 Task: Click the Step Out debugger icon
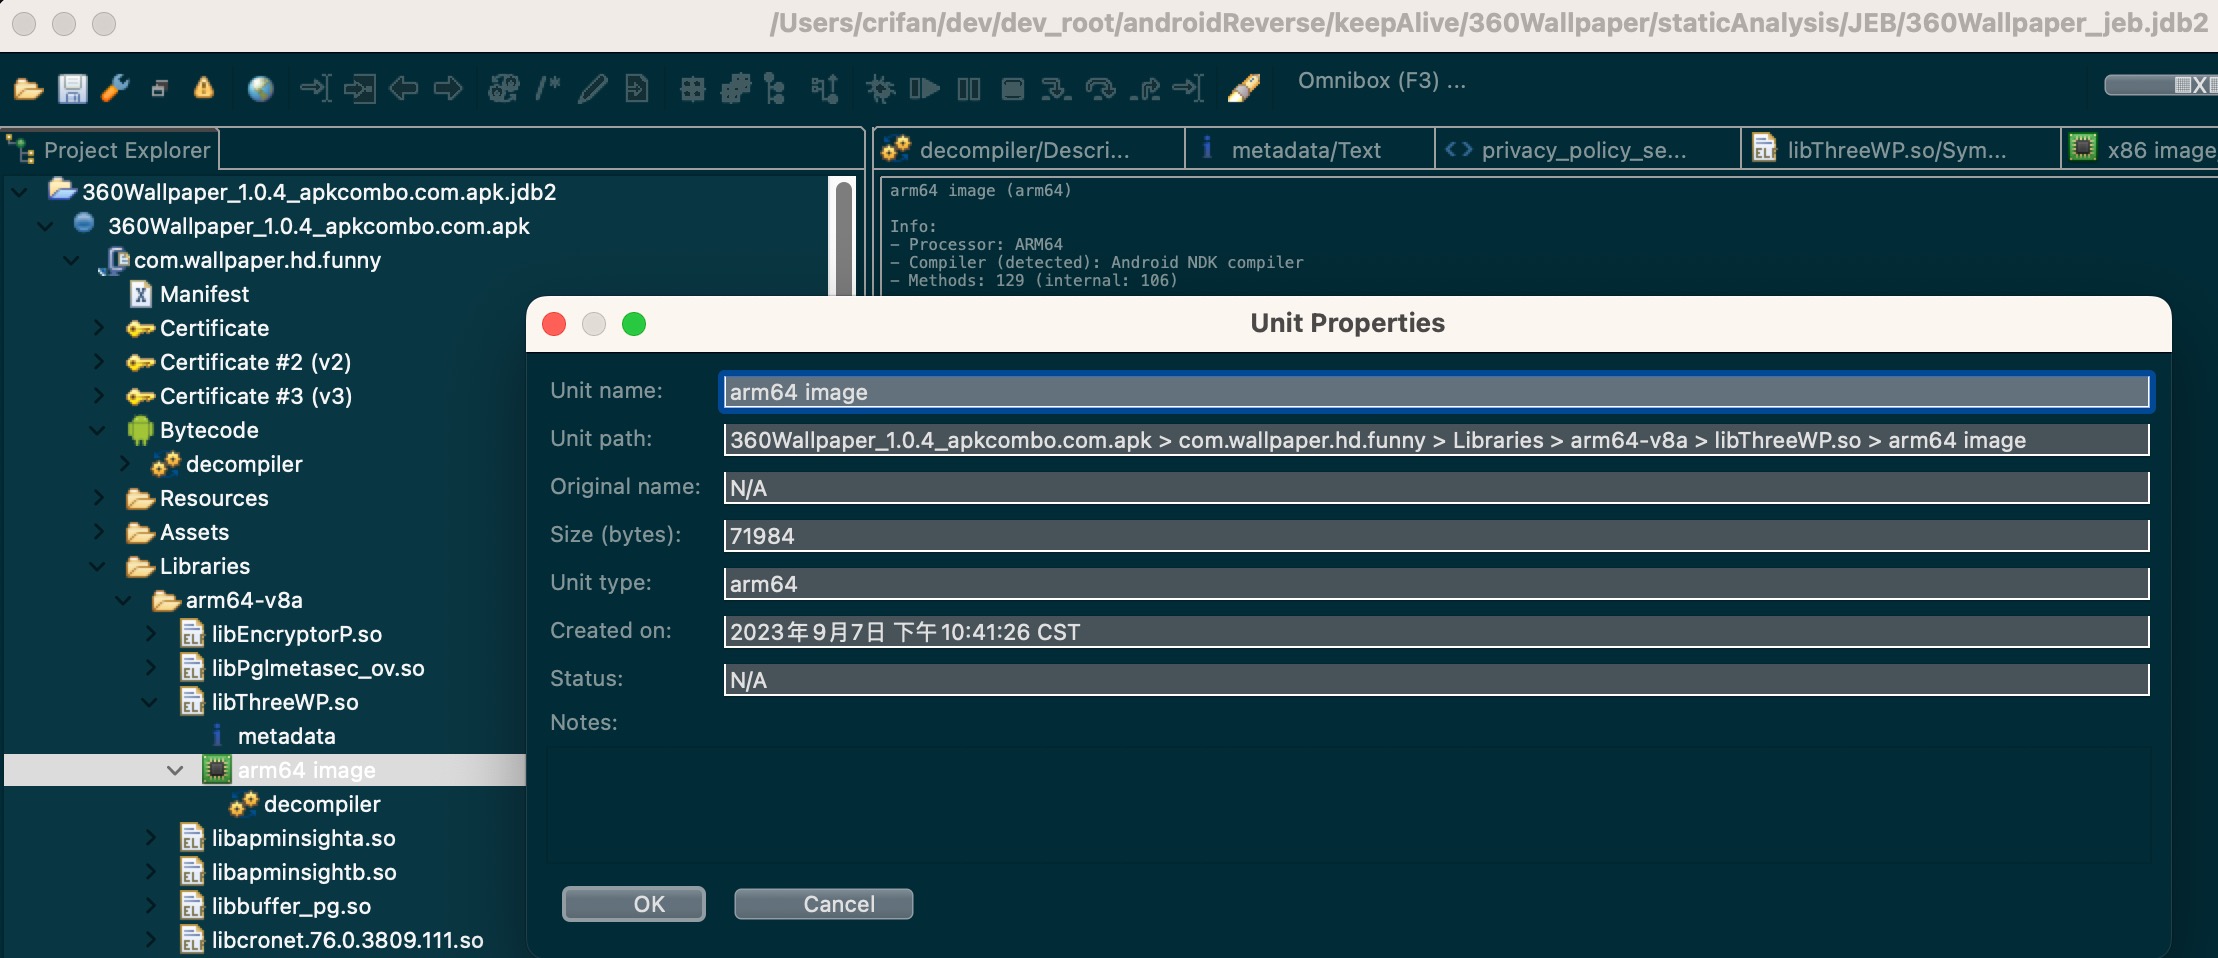pos(1145,89)
